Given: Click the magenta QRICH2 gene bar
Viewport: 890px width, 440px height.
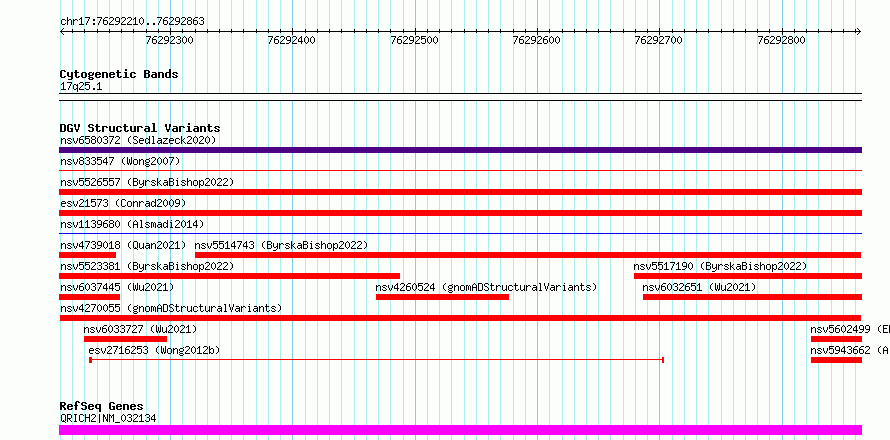Looking at the screenshot, I should [x=460, y=430].
